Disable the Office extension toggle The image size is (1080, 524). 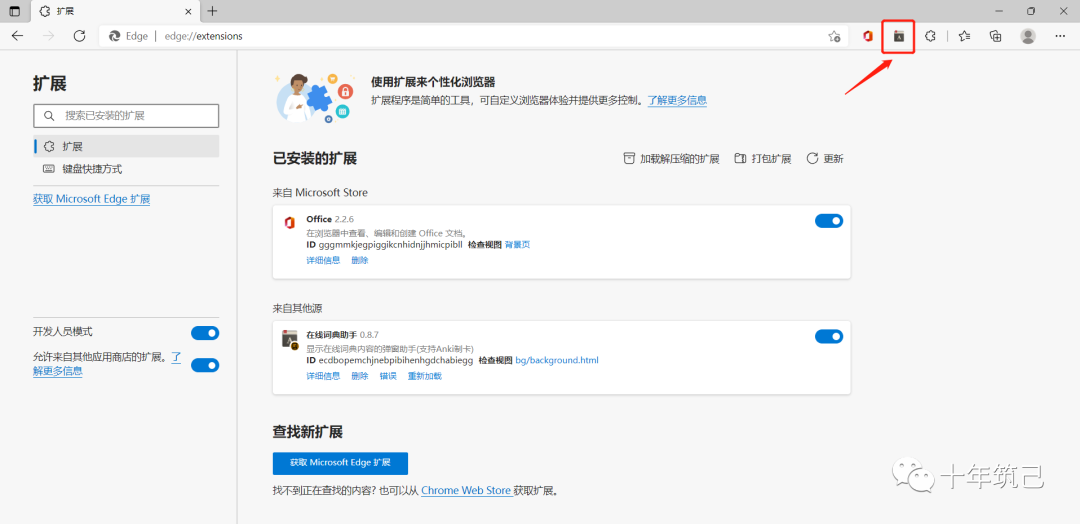click(829, 221)
